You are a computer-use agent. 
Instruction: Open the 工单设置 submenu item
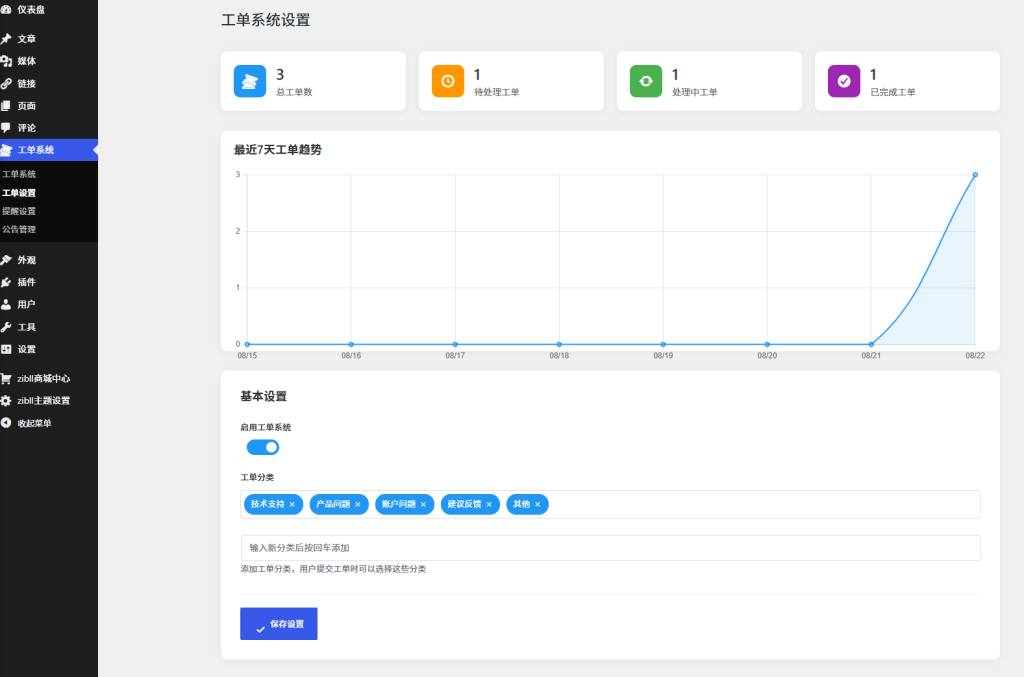coord(19,193)
